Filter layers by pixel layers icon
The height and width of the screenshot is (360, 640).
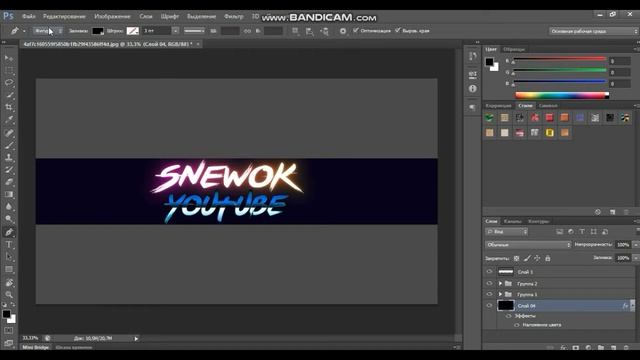pos(560,232)
